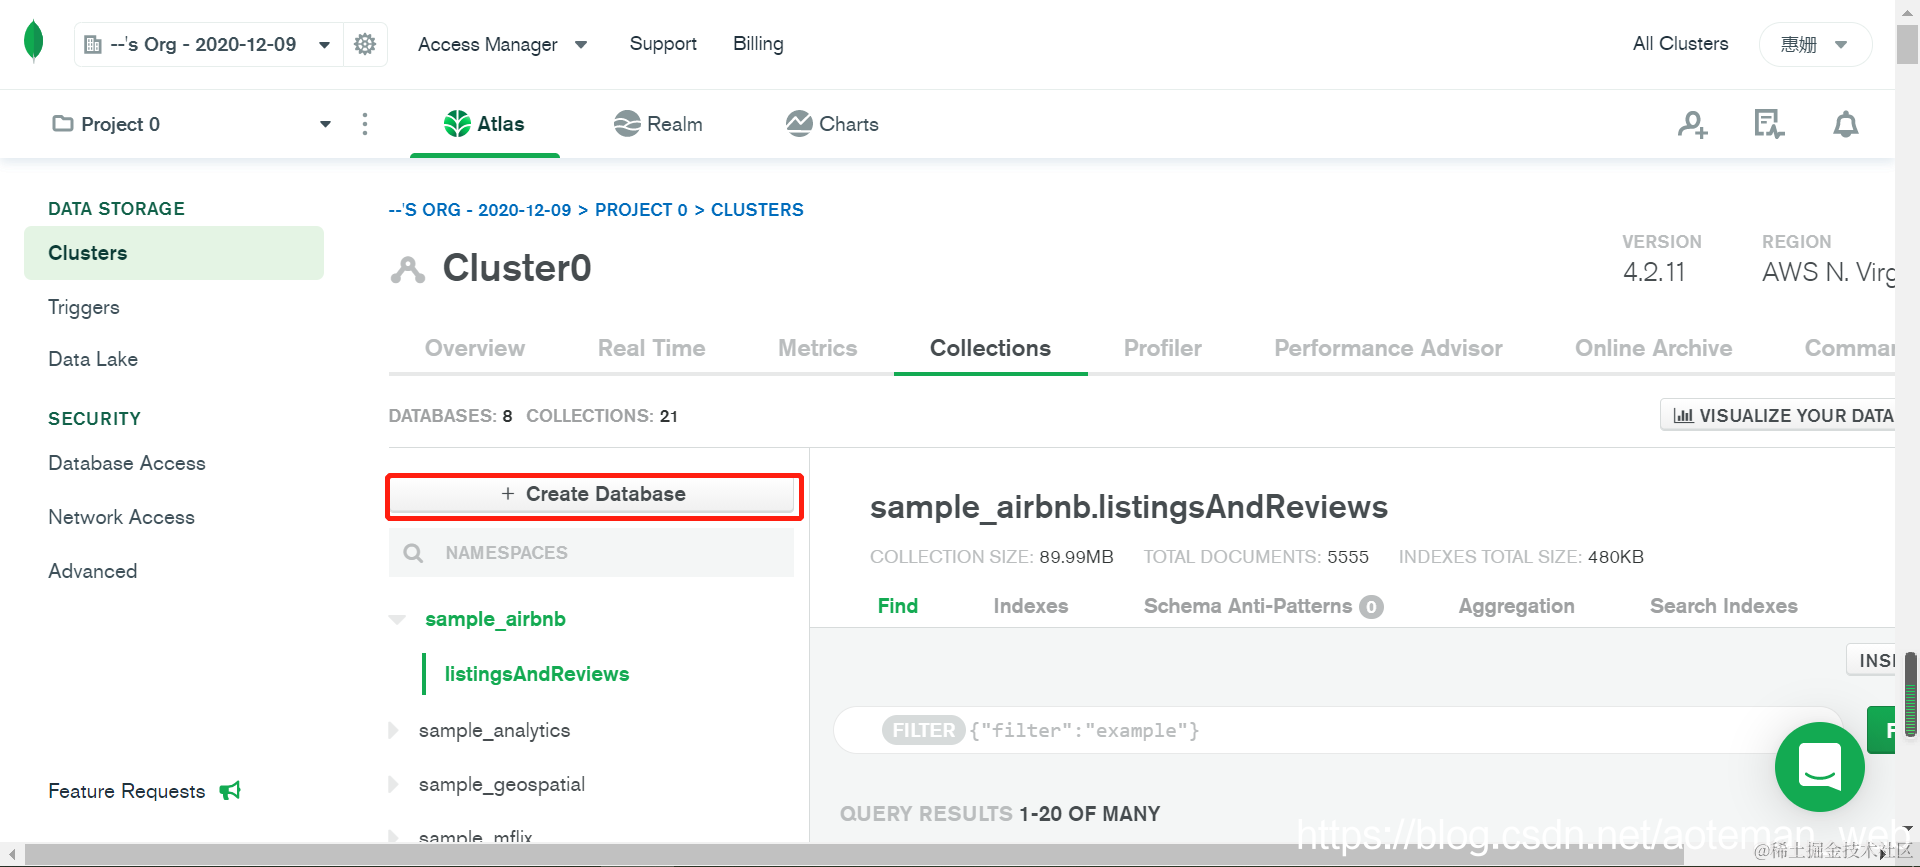This screenshot has height=867, width=1920.
Task: Open Access Manager dropdown menu
Action: (502, 44)
